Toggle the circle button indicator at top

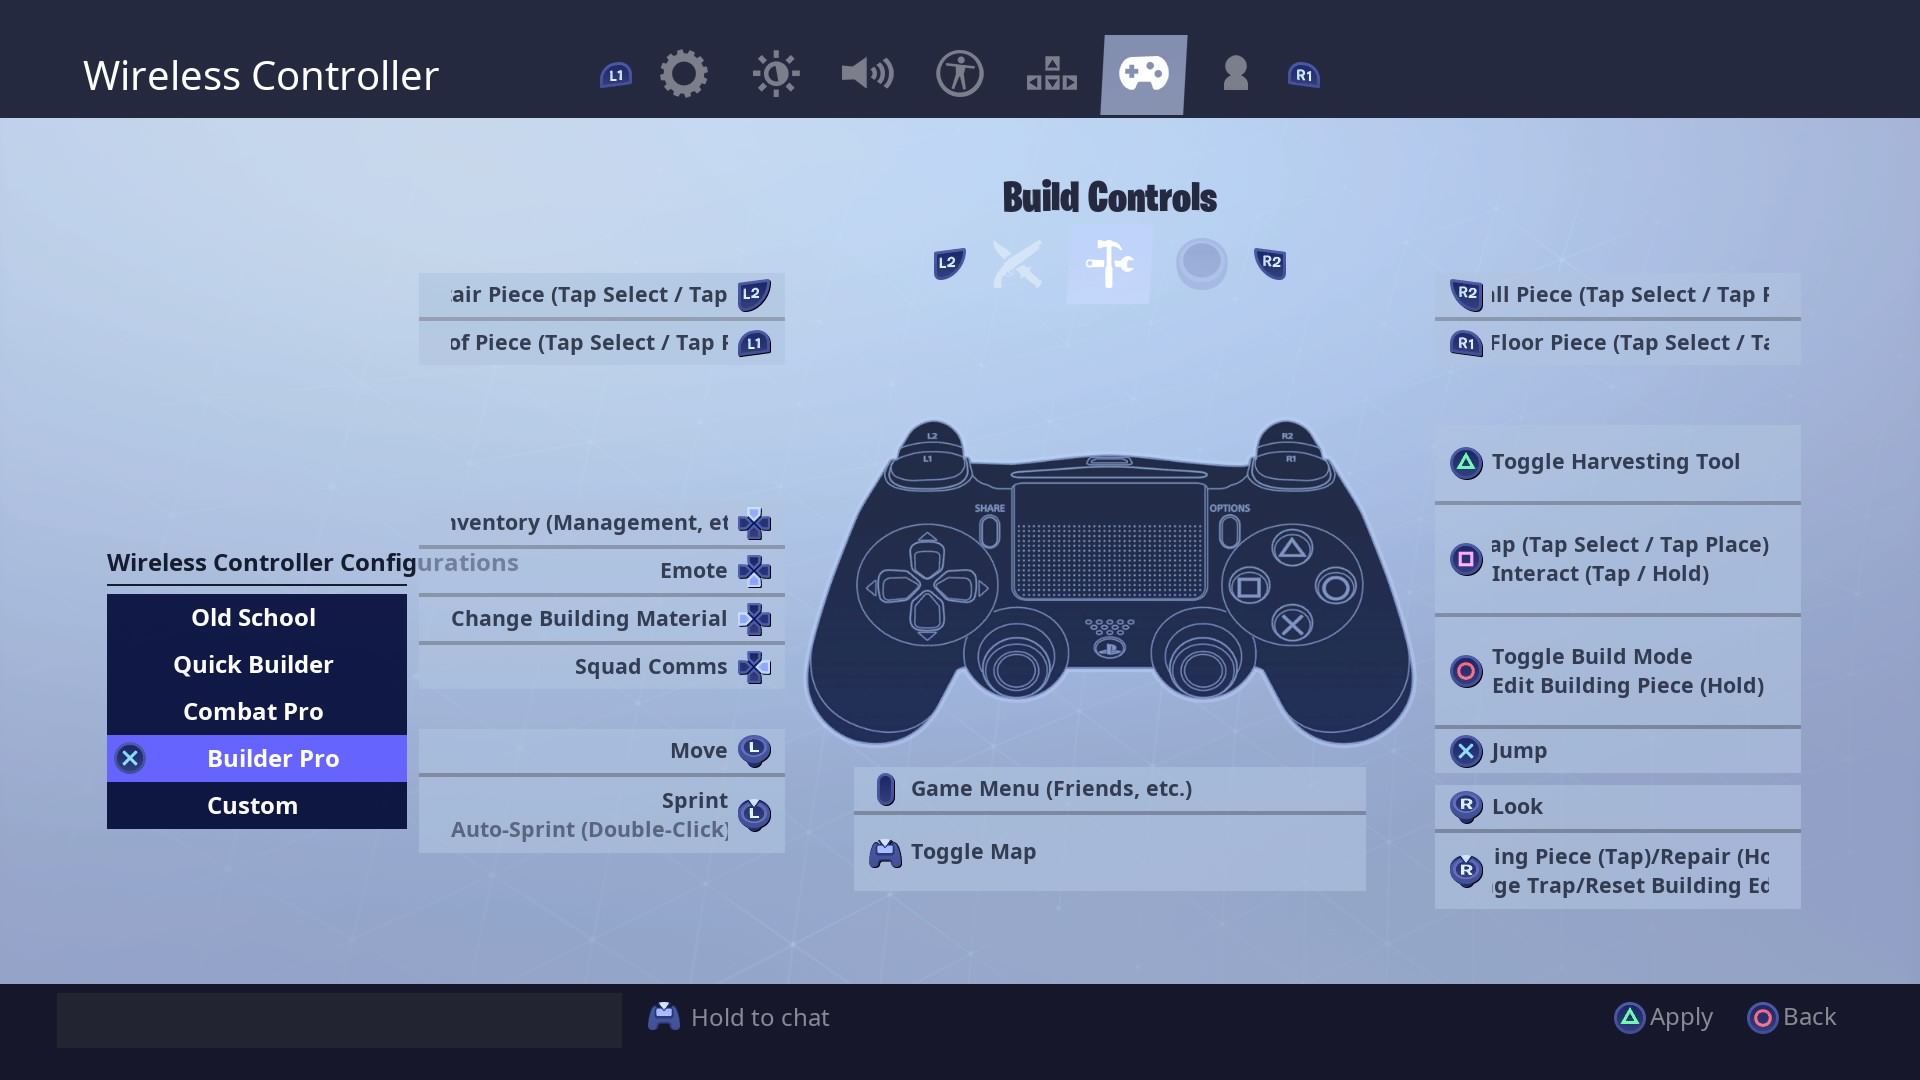1199,262
